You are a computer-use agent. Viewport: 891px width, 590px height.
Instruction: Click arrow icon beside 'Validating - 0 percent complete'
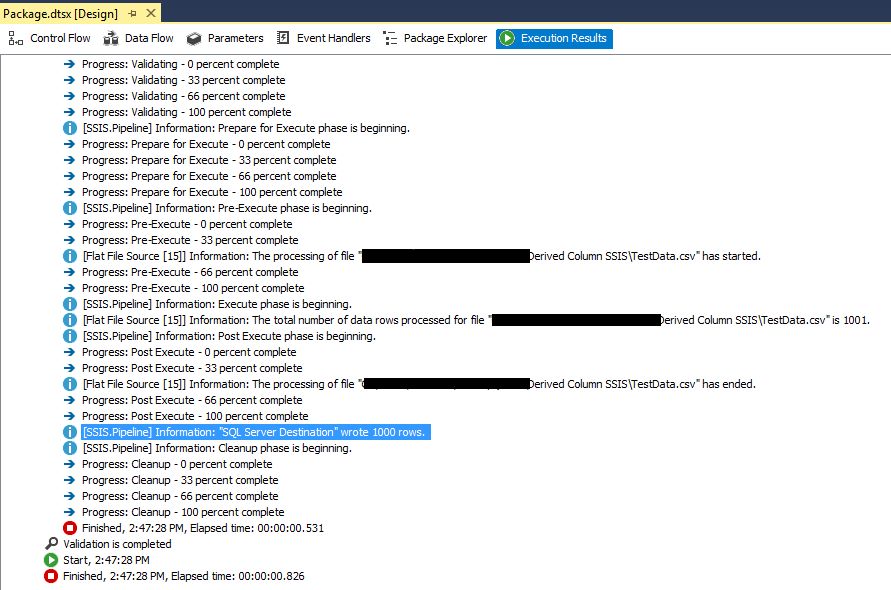coord(69,64)
